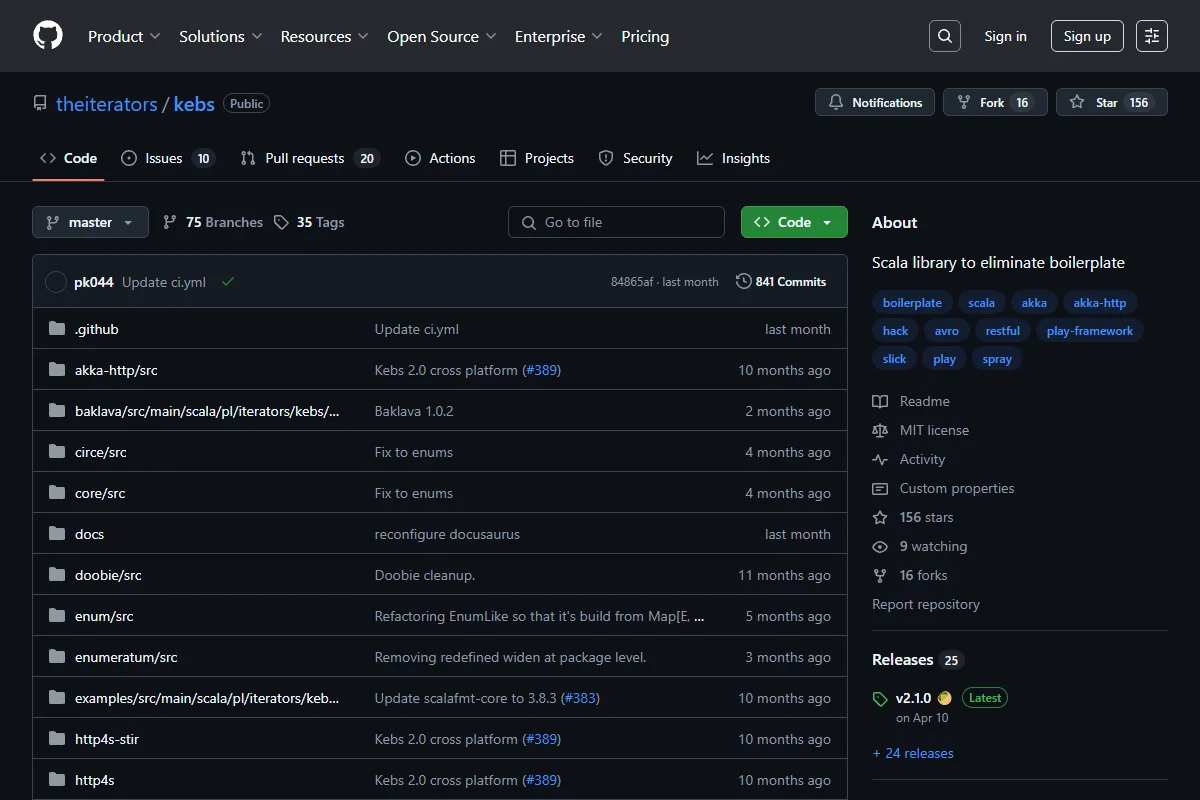This screenshot has height=800, width=1200.
Task: Click the Sign up button
Action: [1087, 36]
